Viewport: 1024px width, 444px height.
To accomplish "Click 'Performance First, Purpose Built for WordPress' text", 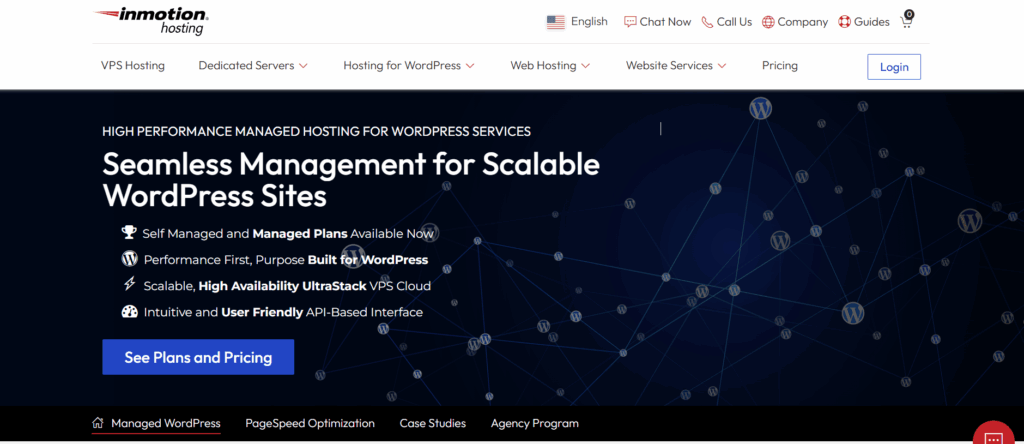I will pyautogui.click(x=286, y=259).
